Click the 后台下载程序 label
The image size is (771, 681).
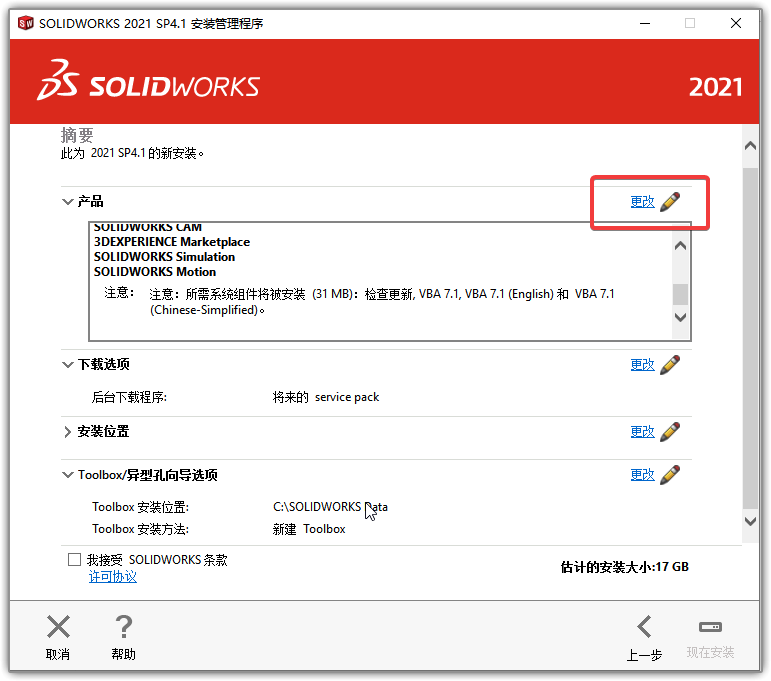point(129,397)
